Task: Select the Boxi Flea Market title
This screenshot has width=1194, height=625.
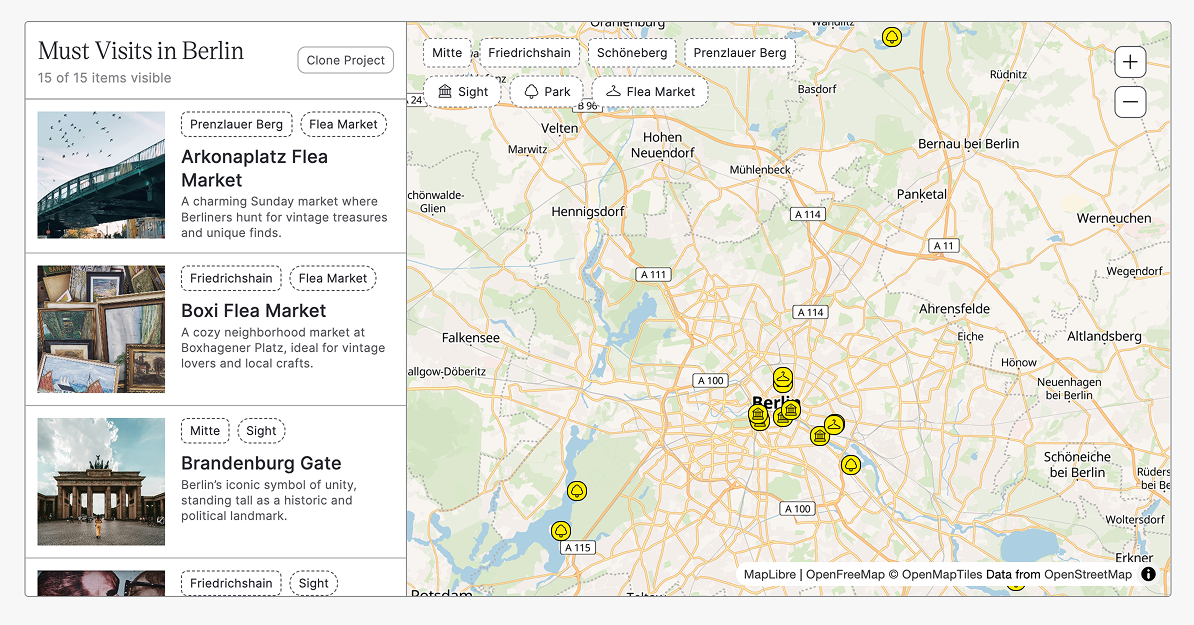Action: 254,311
